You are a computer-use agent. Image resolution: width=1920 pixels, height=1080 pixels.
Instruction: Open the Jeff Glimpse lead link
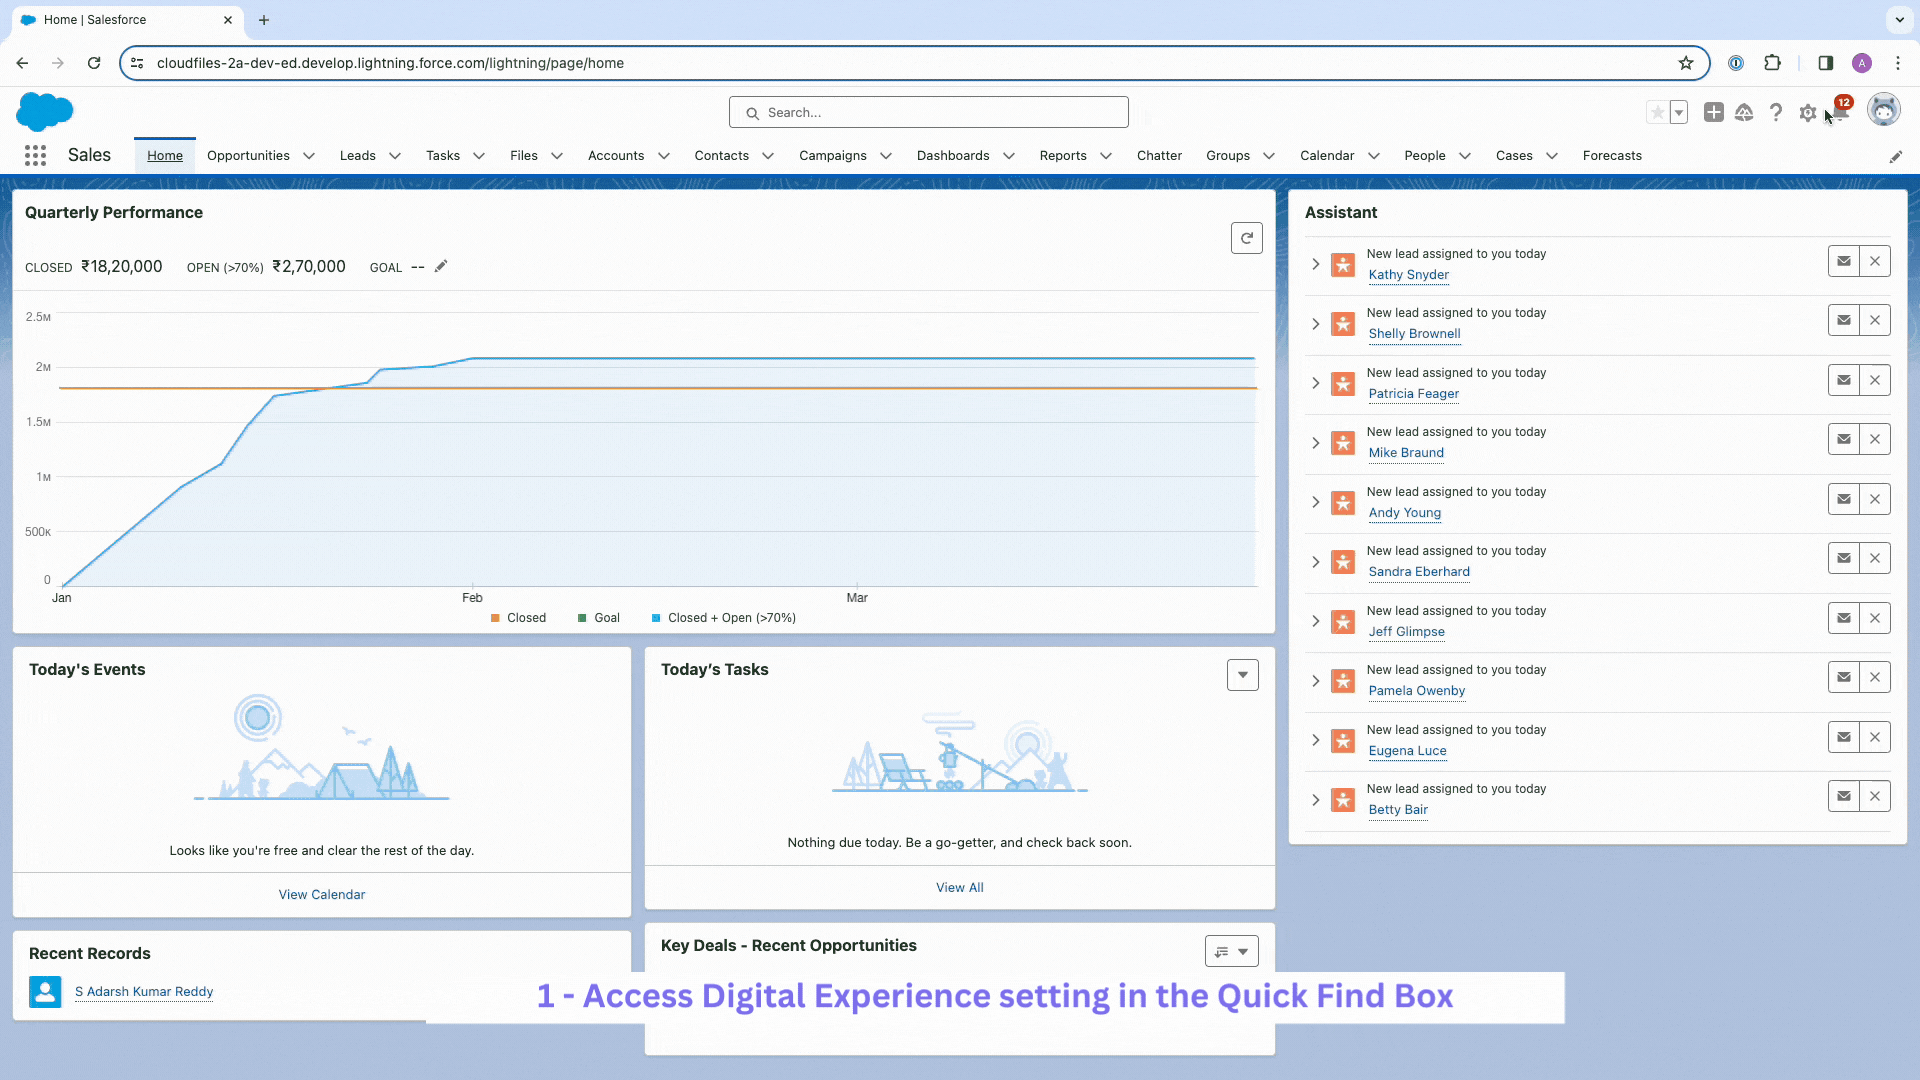tap(1406, 632)
